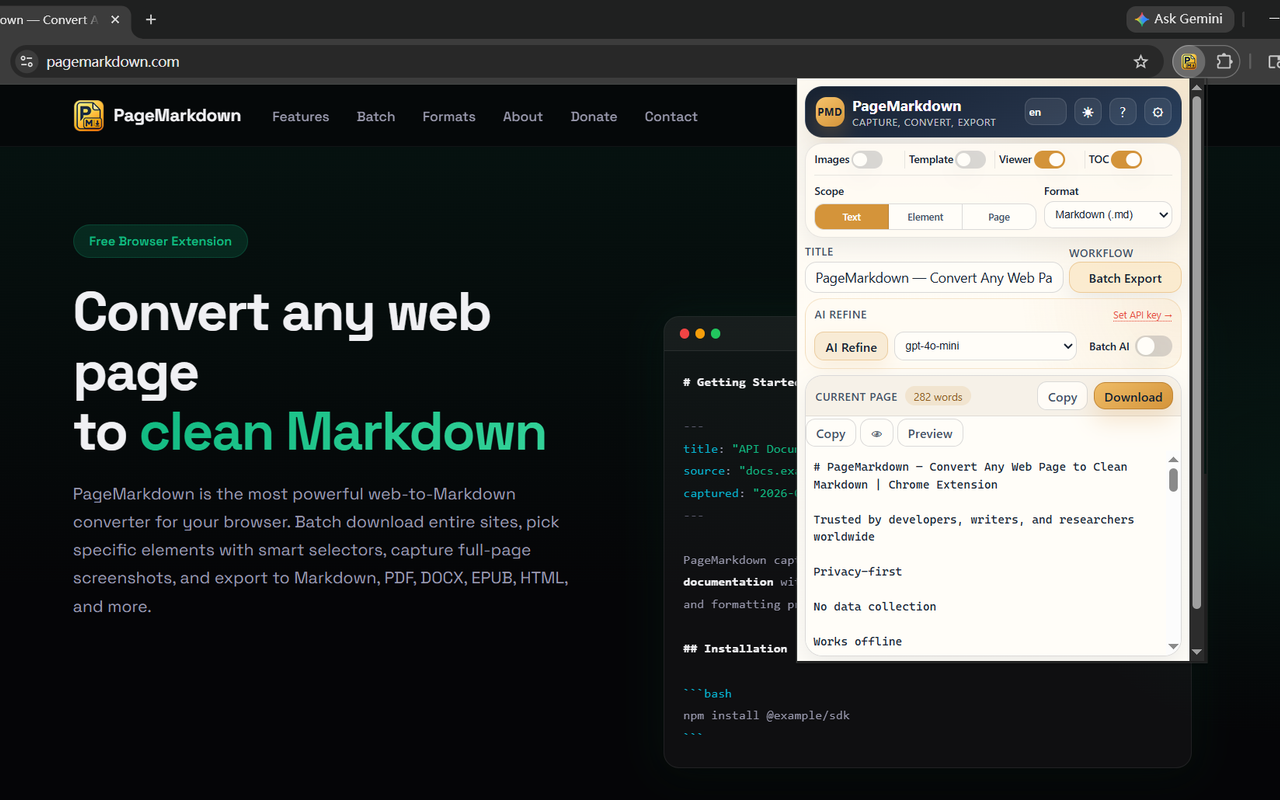1280x800 pixels.
Task: Click the 282 words count badge
Action: (938, 397)
